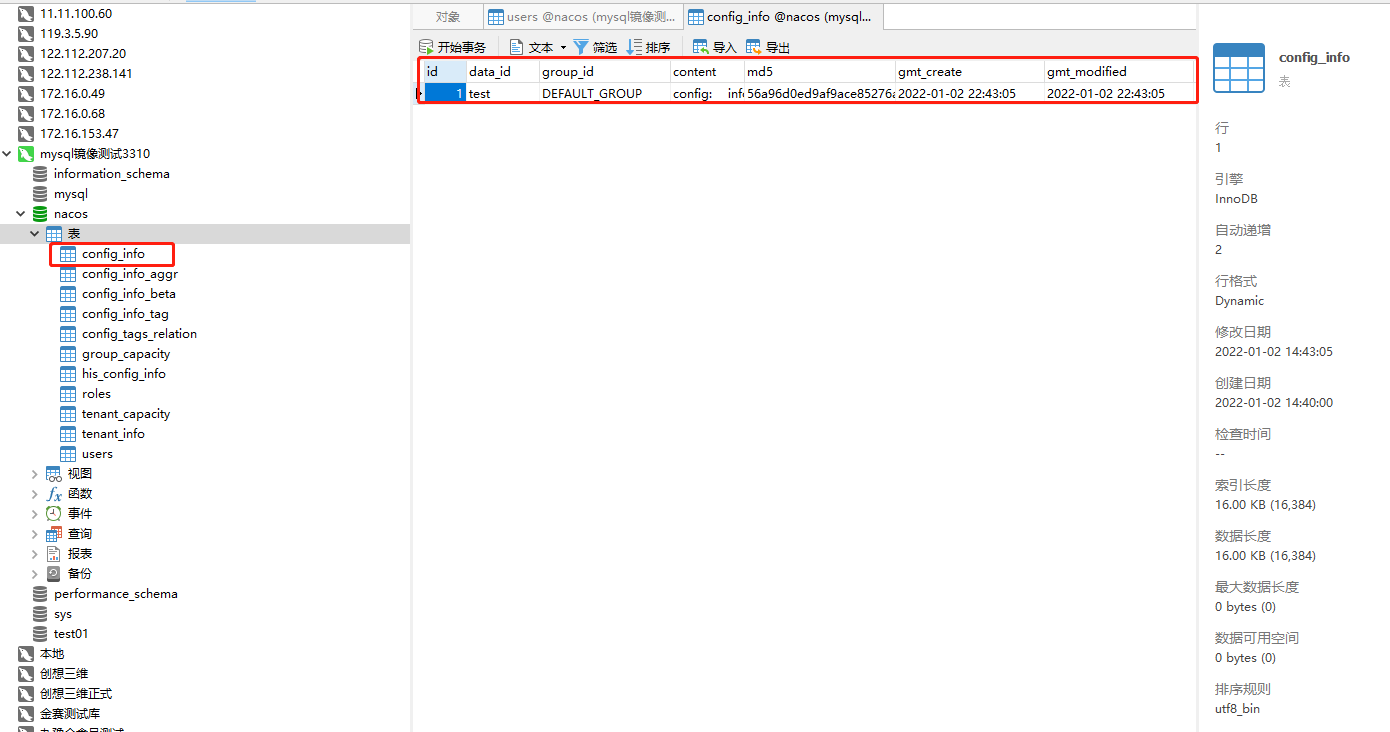
Task: Click the 排序 (Sort) toolbar button
Action: [648, 47]
